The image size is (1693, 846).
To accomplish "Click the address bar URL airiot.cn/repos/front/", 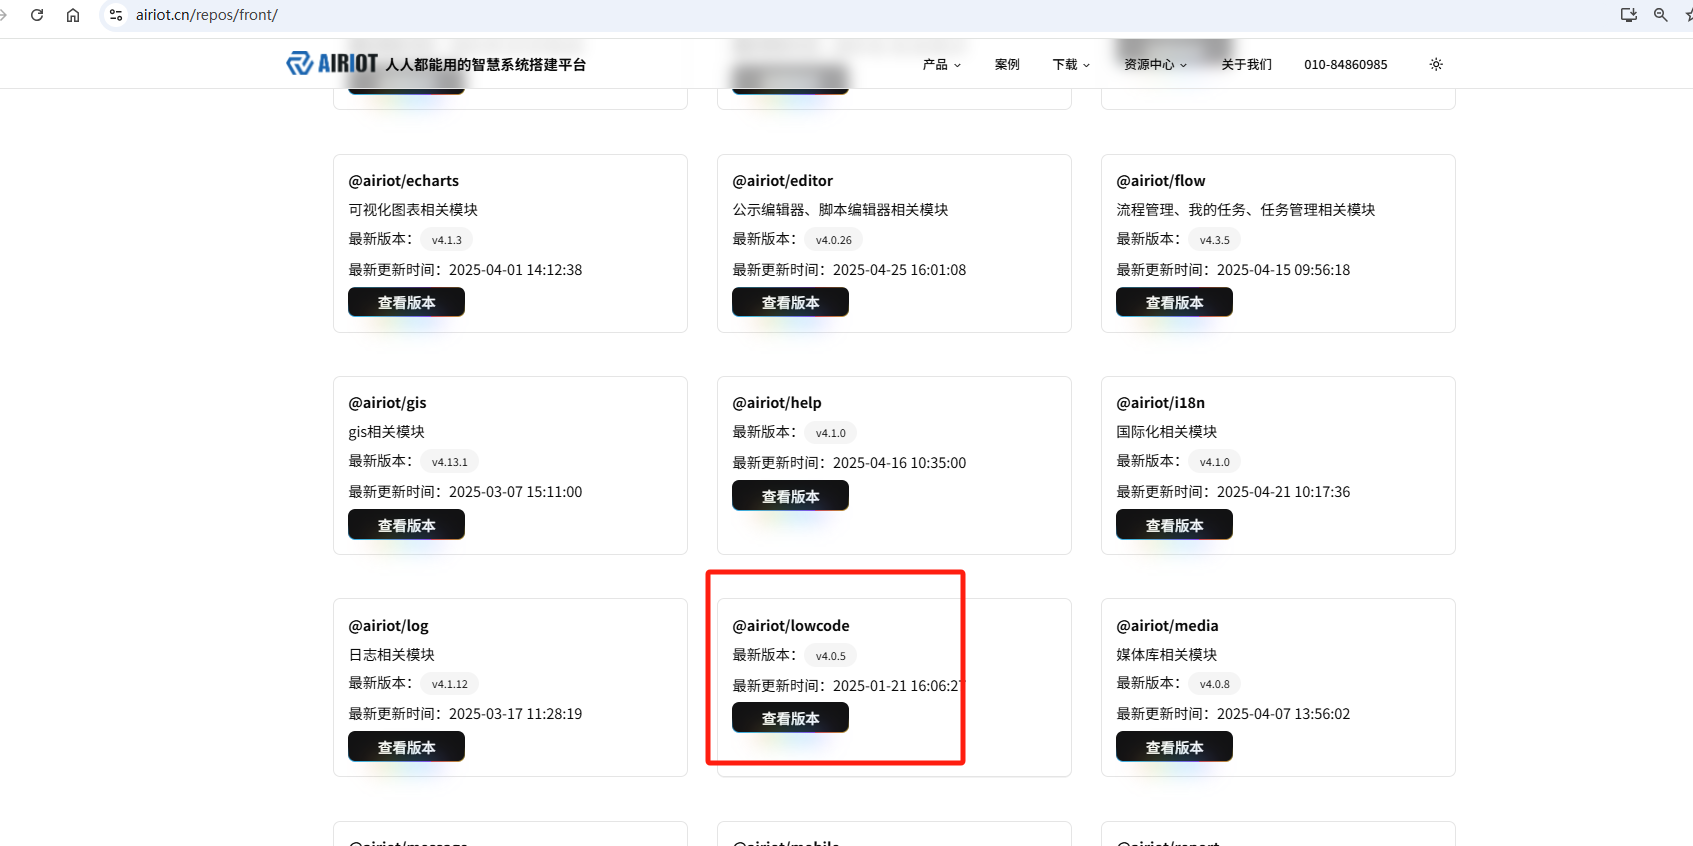I will pyautogui.click(x=207, y=15).
